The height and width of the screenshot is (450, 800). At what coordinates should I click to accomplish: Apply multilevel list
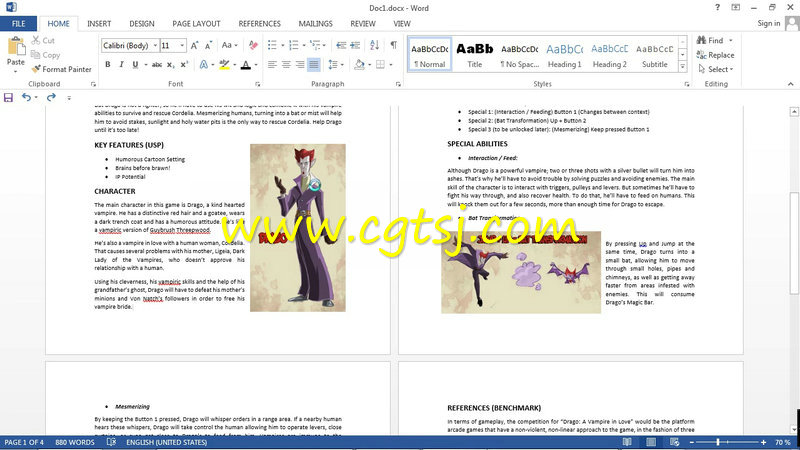315,45
